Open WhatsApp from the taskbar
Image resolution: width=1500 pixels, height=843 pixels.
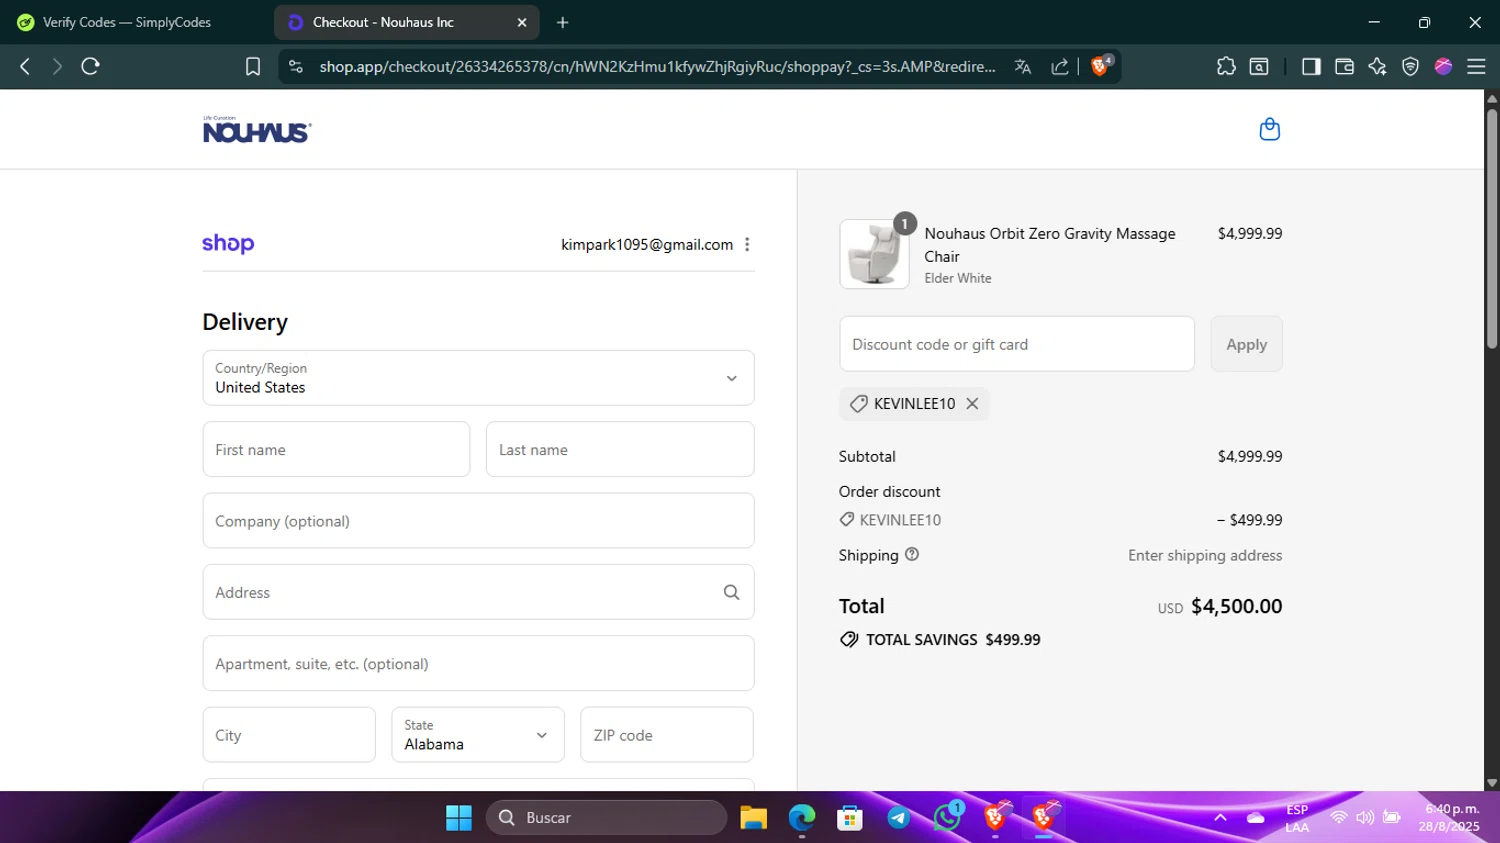[x=947, y=818]
